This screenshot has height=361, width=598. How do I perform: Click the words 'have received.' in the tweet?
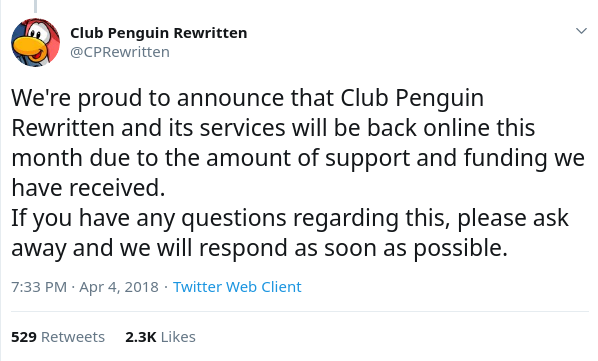pyautogui.click(x=88, y=188)
